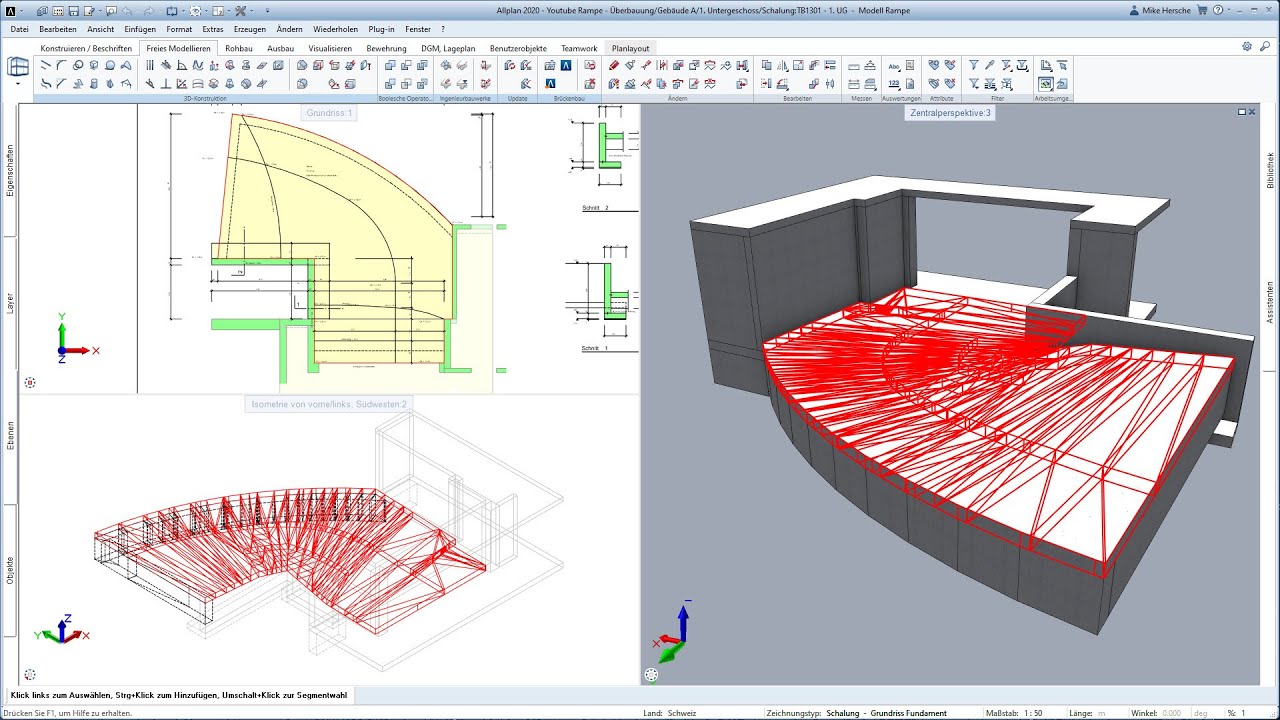Click the '123' icon in Auswertungen group
This screenshot has height=720, width=1280.
tap(894, 84)
